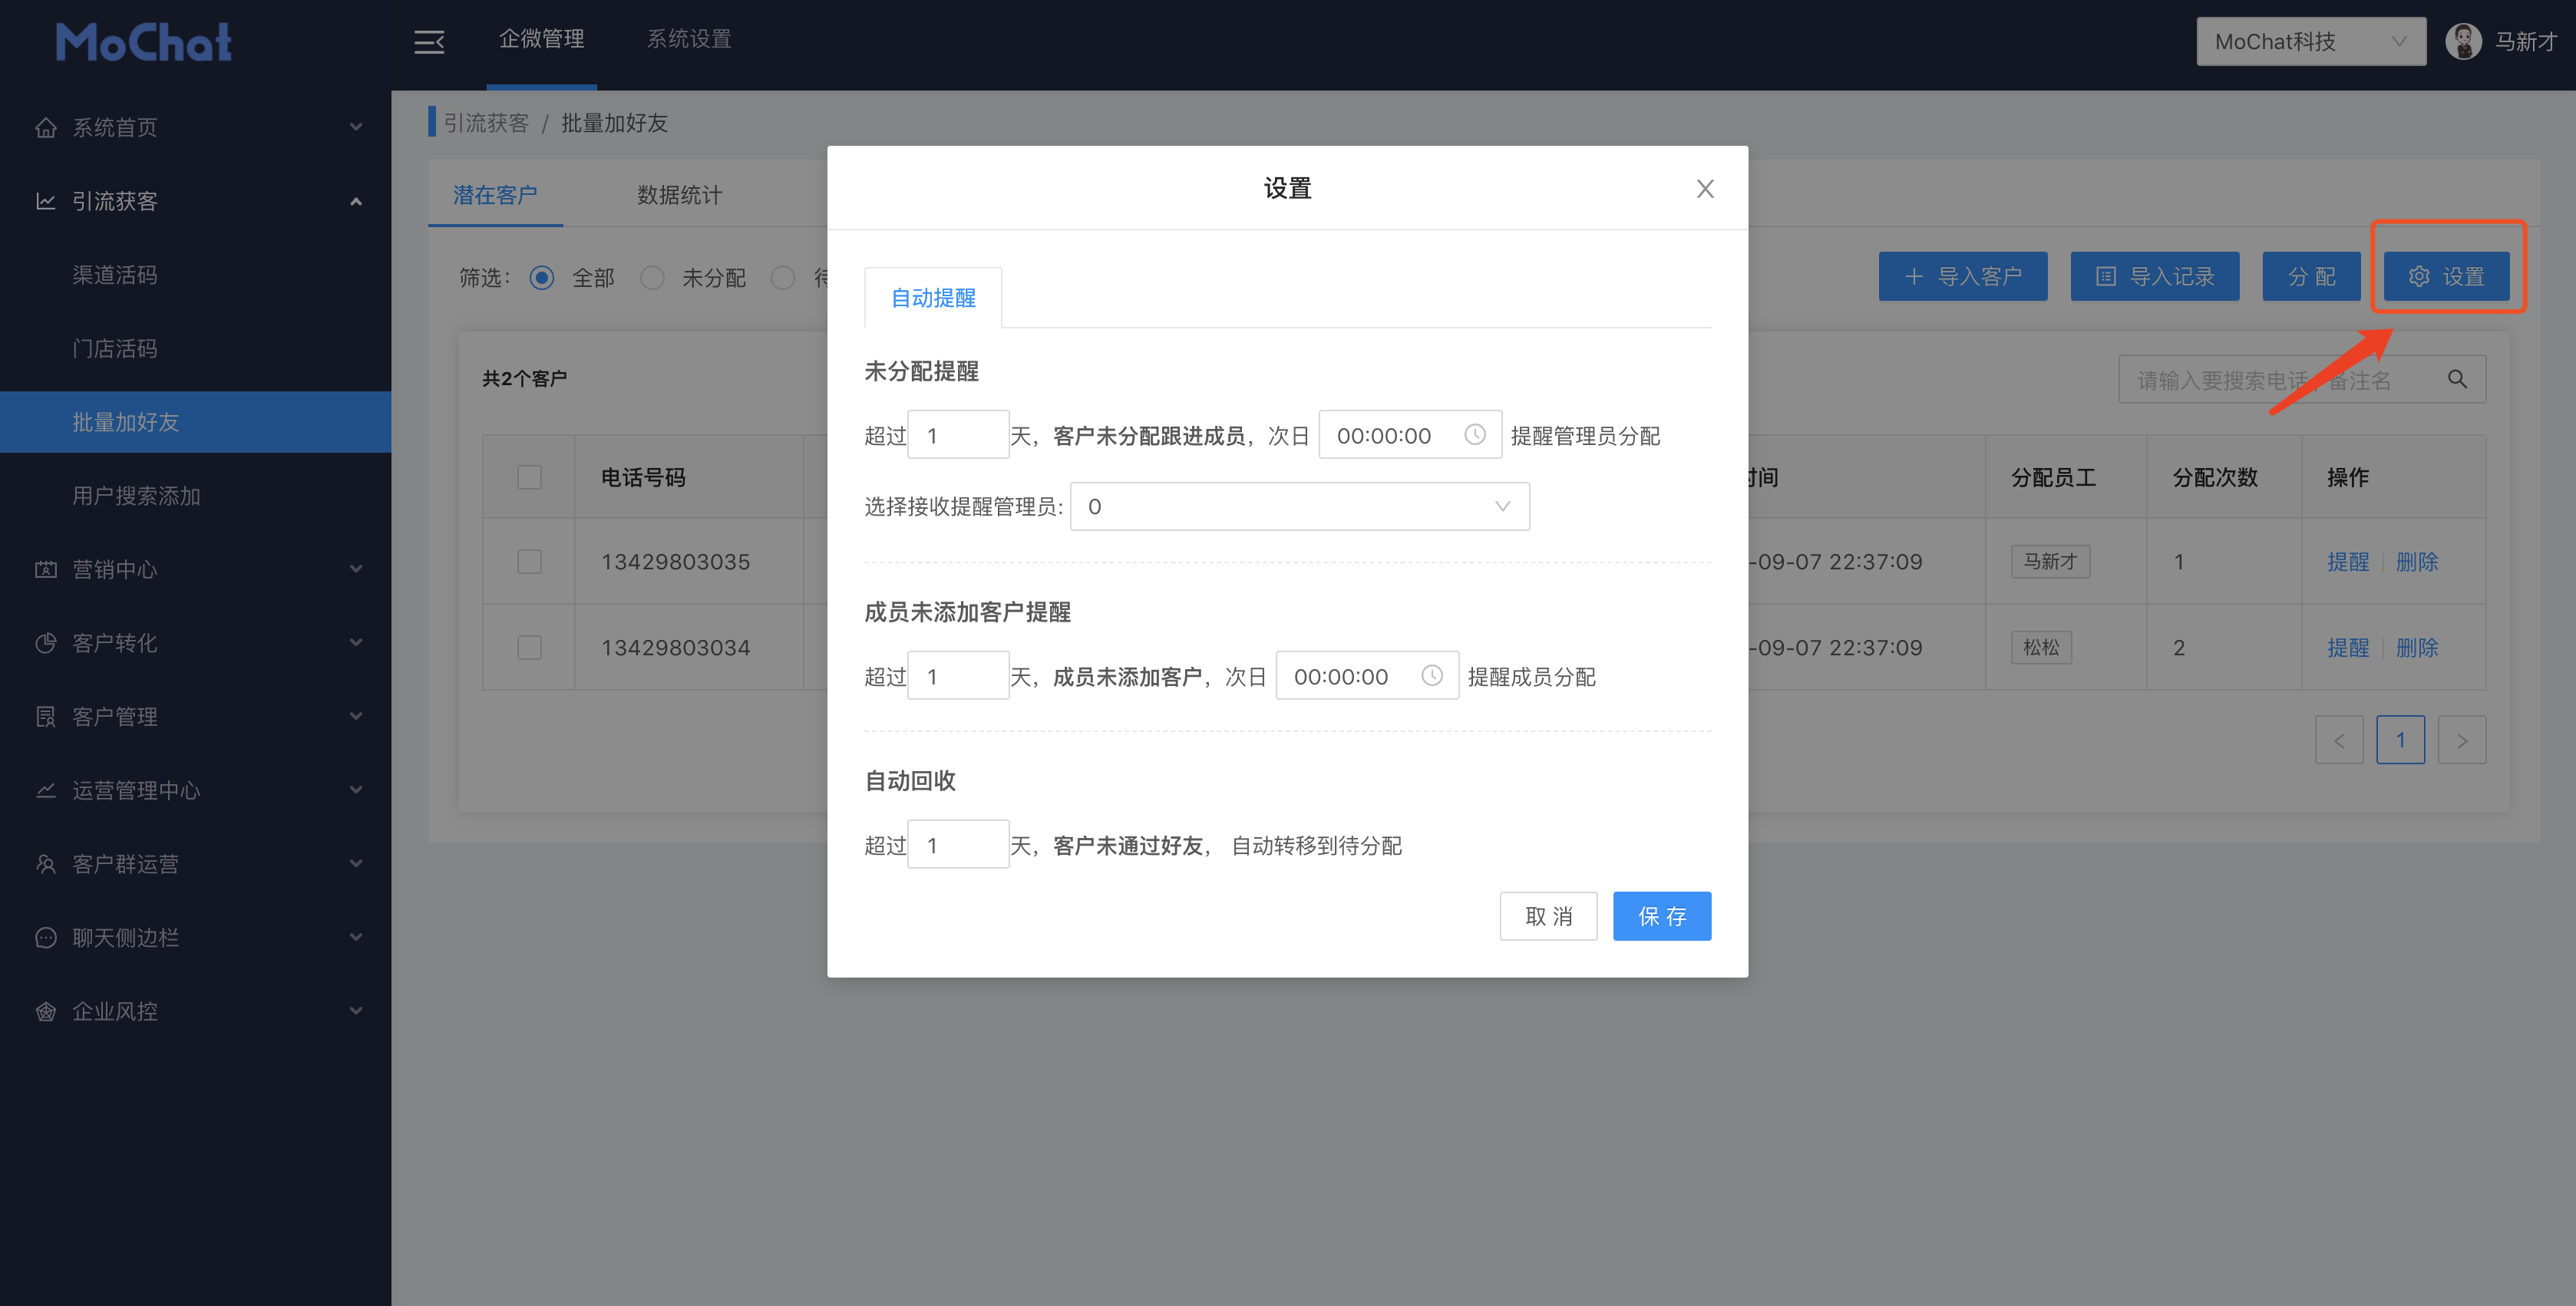Click the 自动回收 days input field
Screen dimensions: 2576x1306
(957, 845)
